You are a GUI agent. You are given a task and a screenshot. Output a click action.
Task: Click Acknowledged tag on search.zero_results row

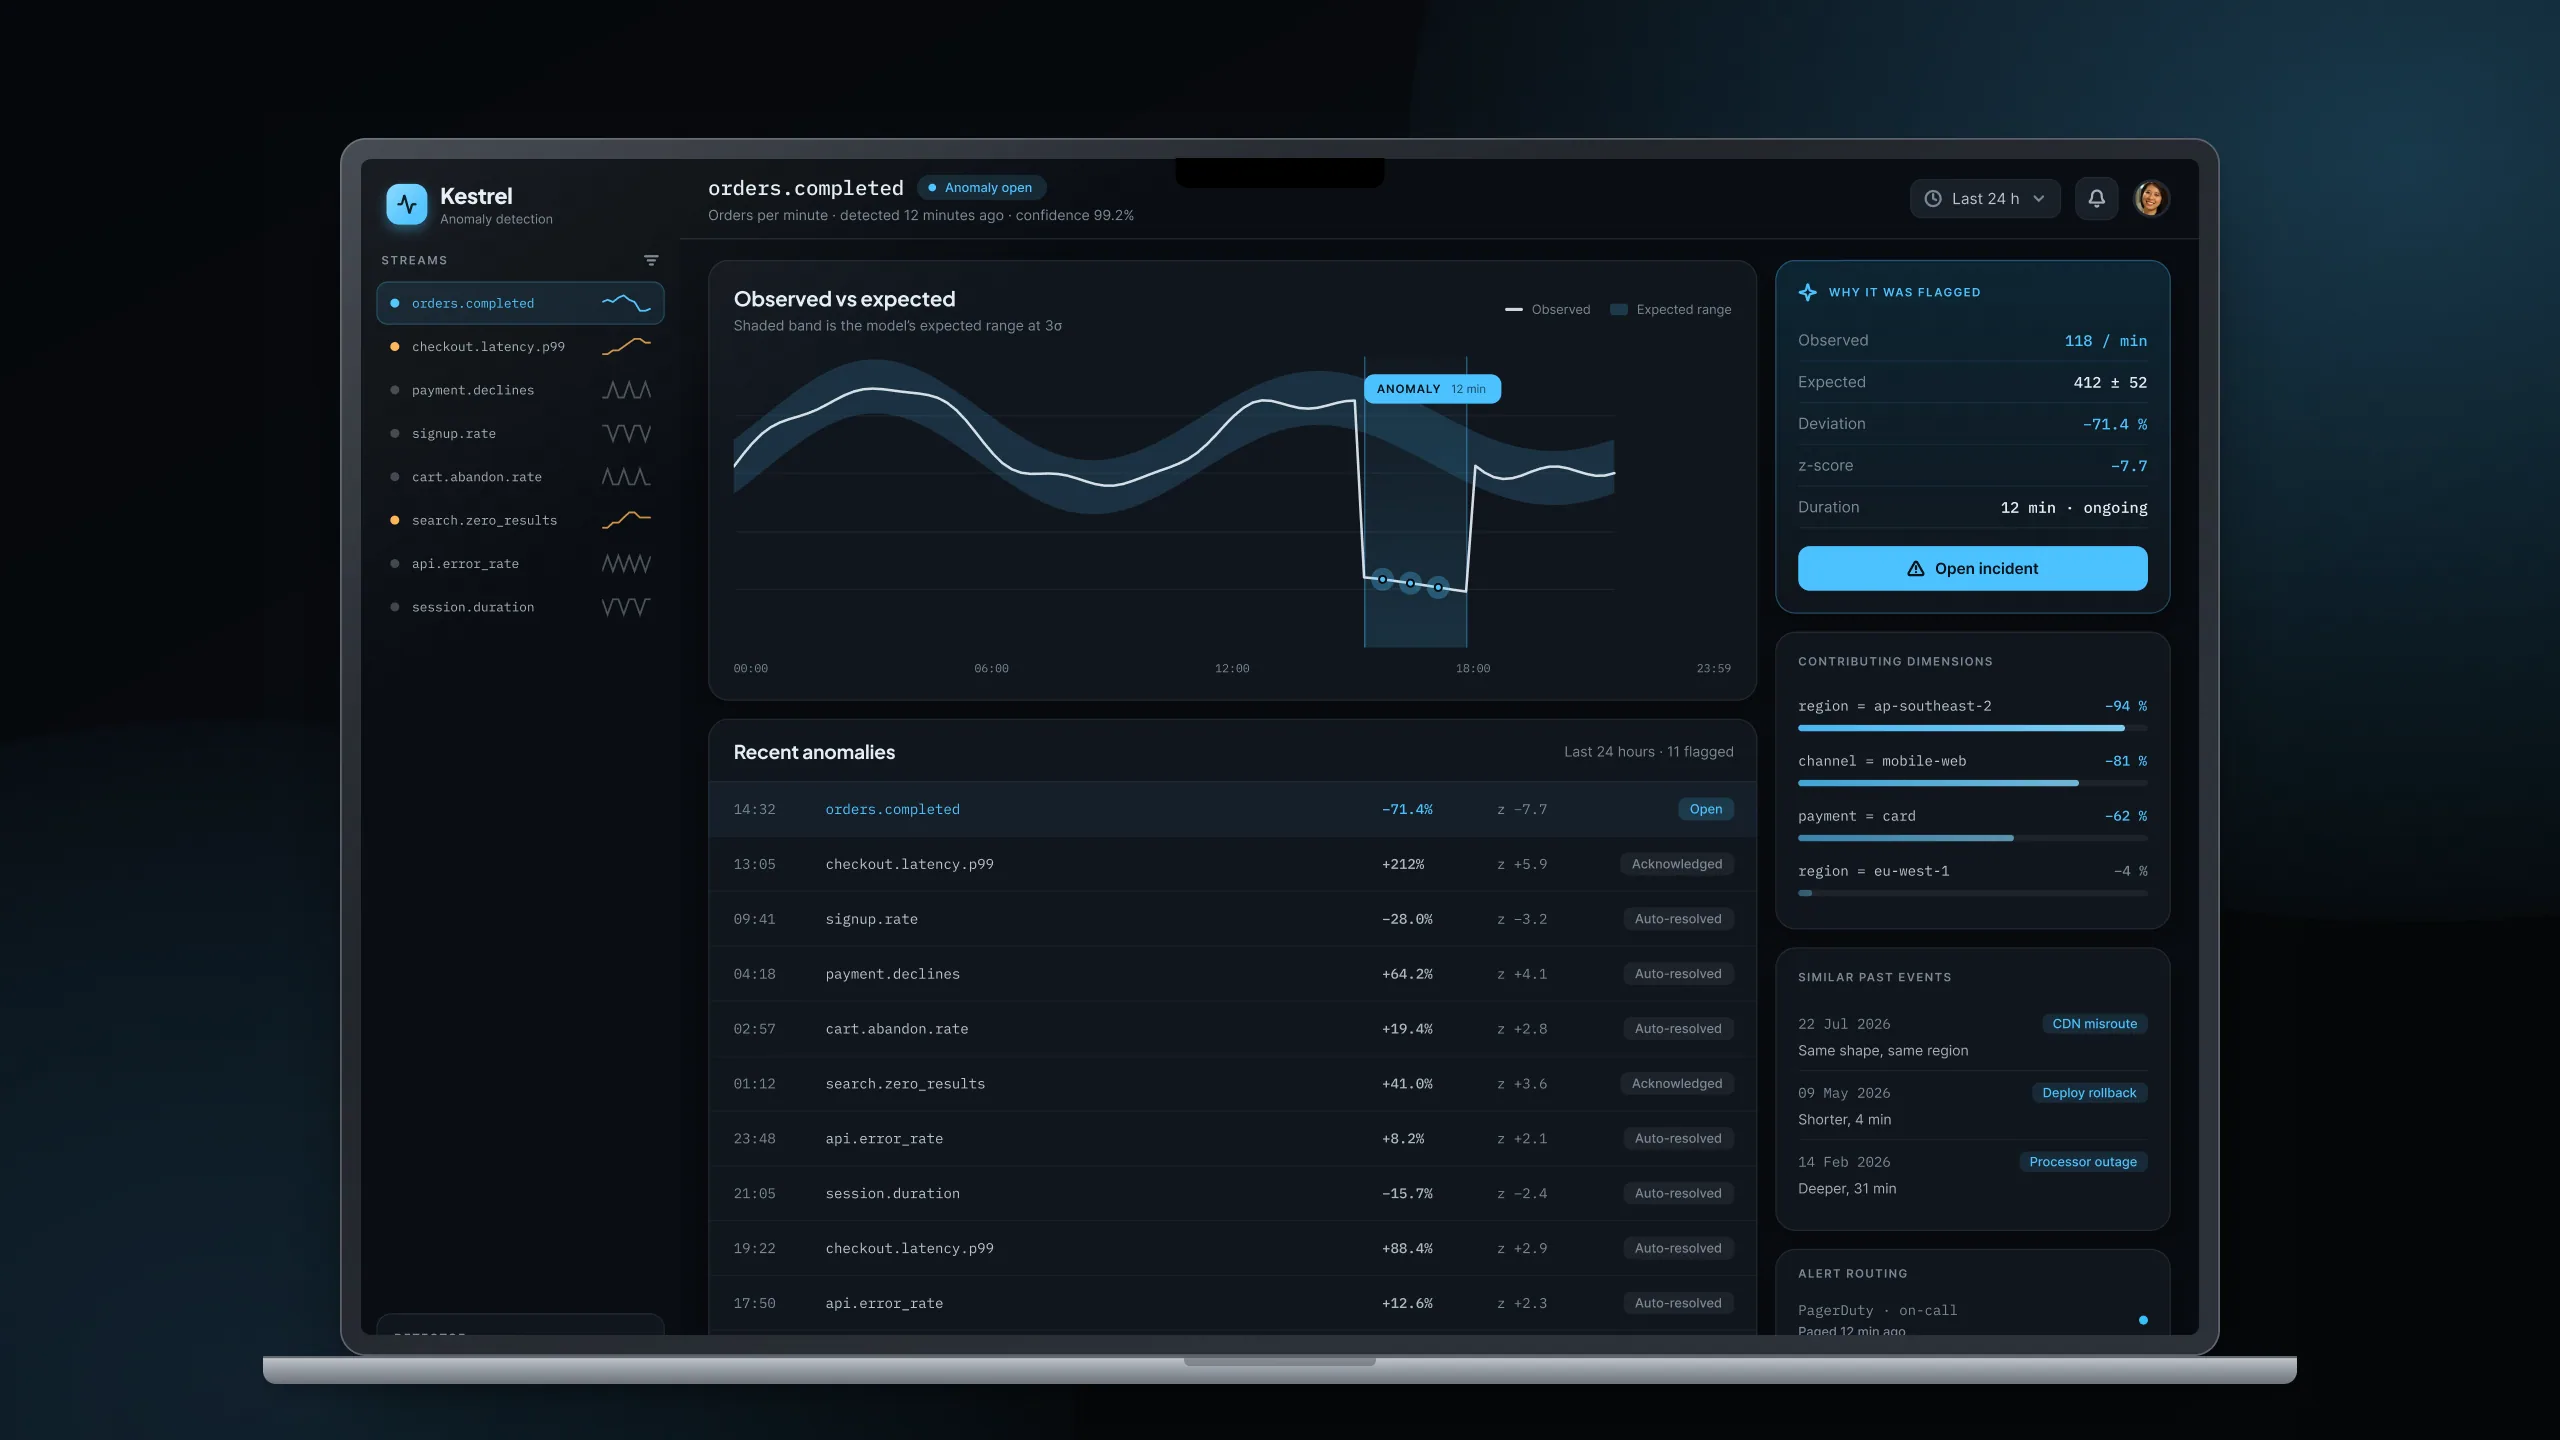click(x=1676, y=1084)
